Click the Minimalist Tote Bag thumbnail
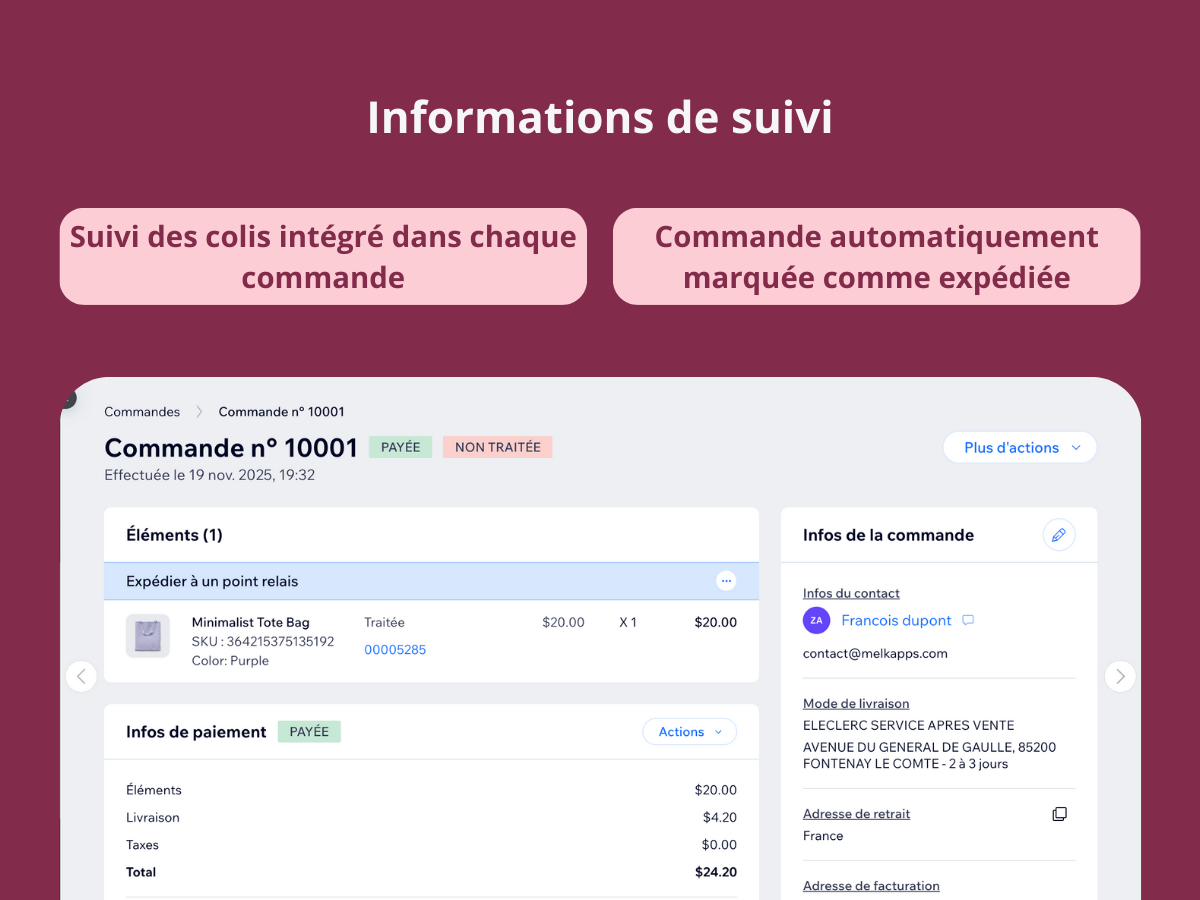Screen dimensions: 1200x900 147,636
